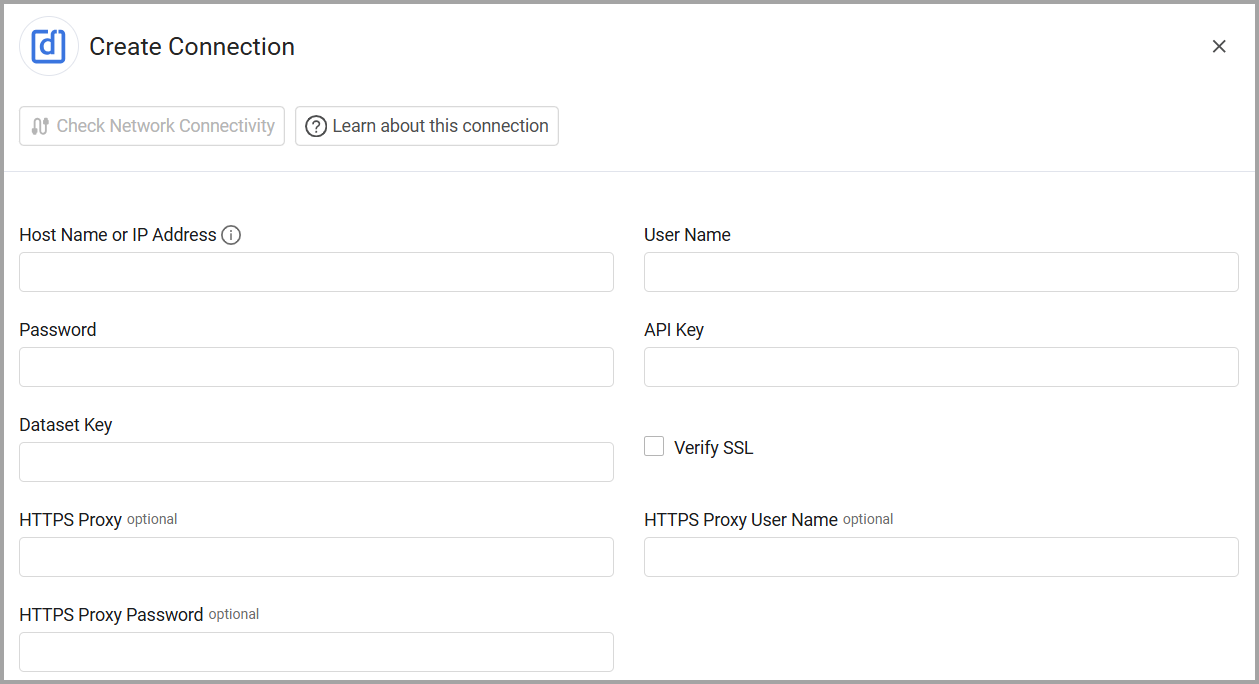Click the Verify SSL label text
Viewport: 1259px width, 684px height.
715,447
